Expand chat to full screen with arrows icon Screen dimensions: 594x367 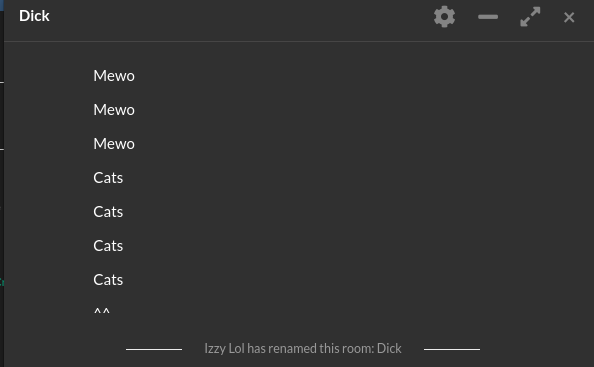[x=530, y=17]
